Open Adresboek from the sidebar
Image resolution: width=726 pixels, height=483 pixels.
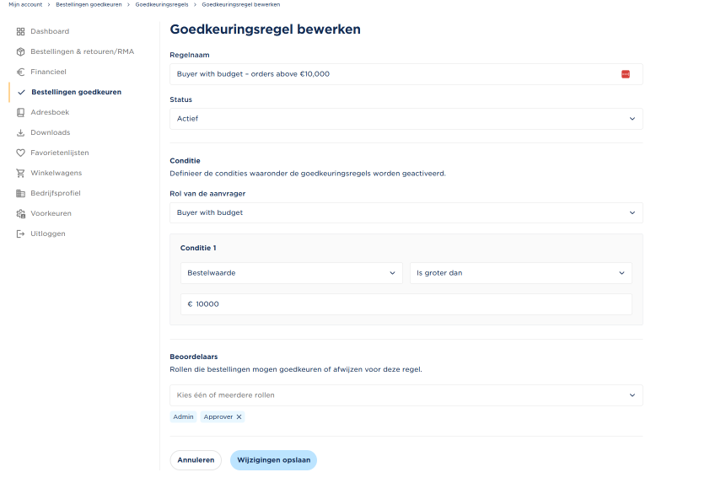pyautogui.click(x=50, y=113)
